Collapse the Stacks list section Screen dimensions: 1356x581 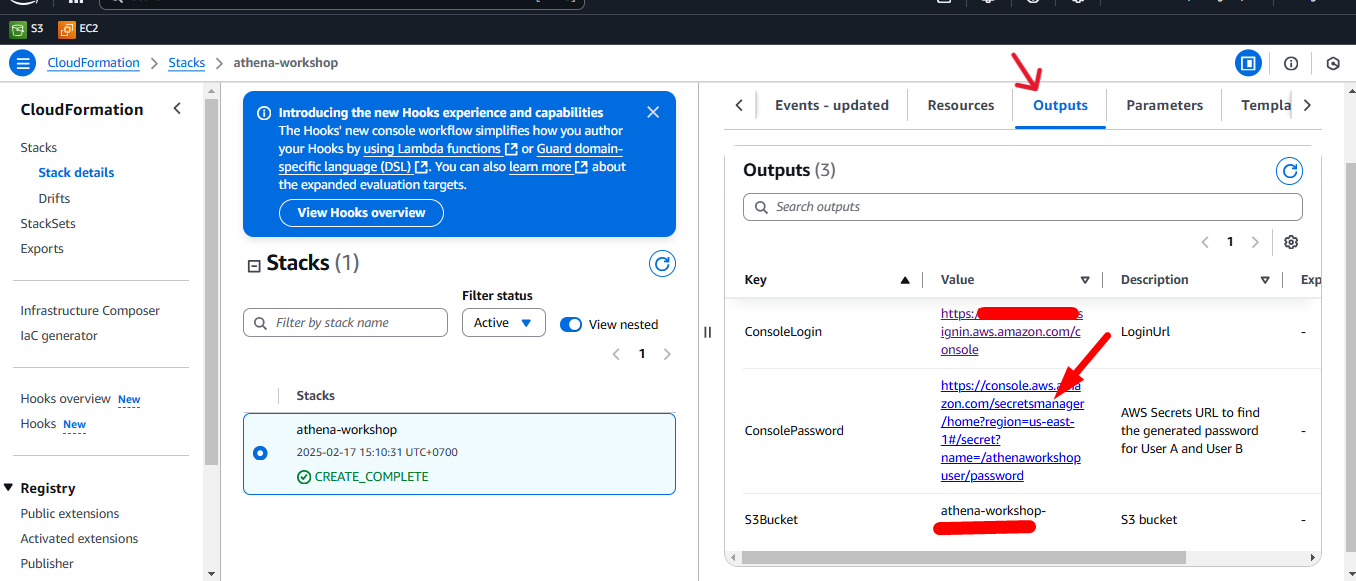[253, 265]
